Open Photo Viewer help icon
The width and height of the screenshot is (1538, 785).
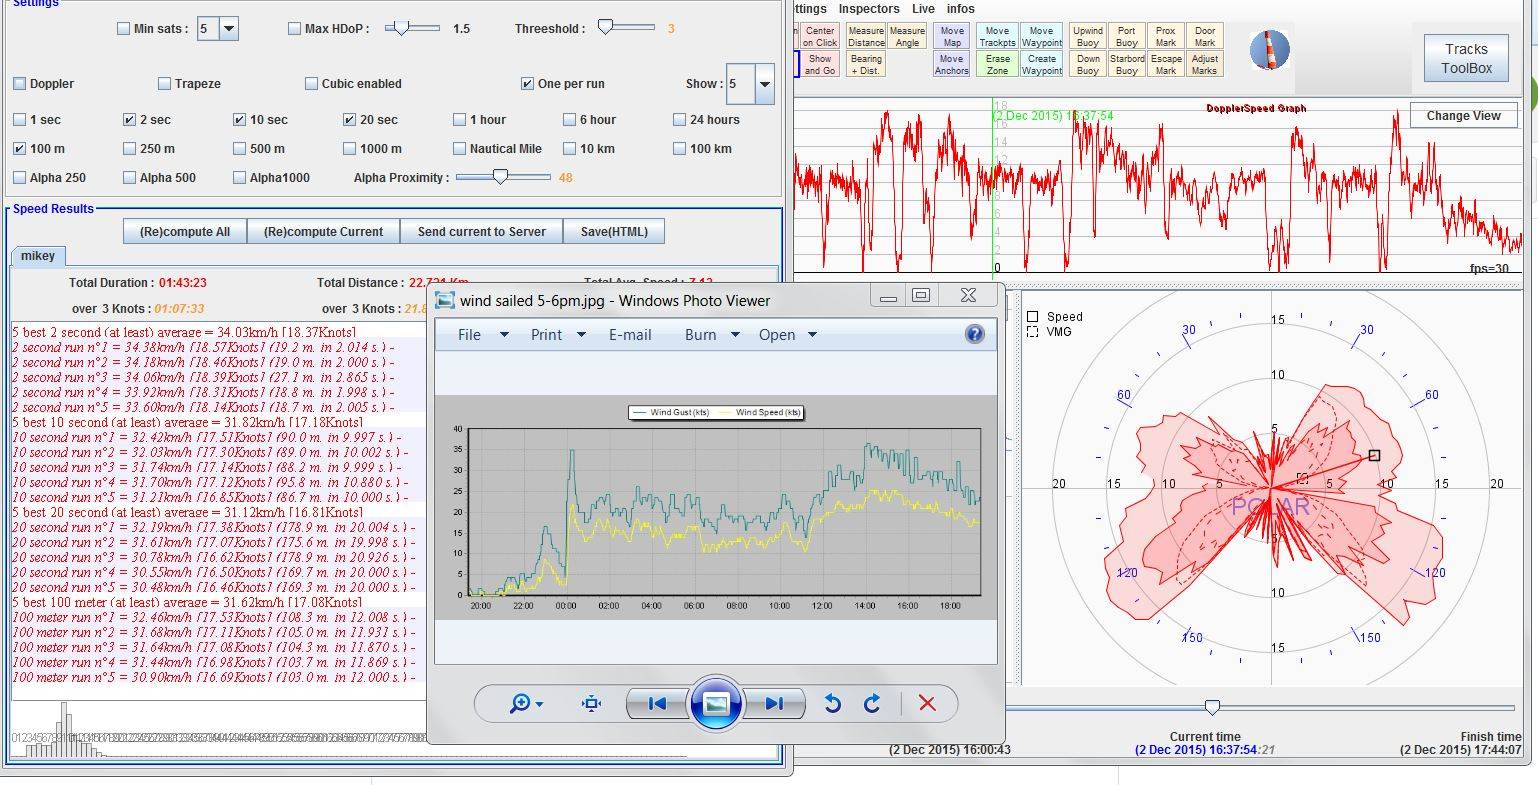[974, 335]
